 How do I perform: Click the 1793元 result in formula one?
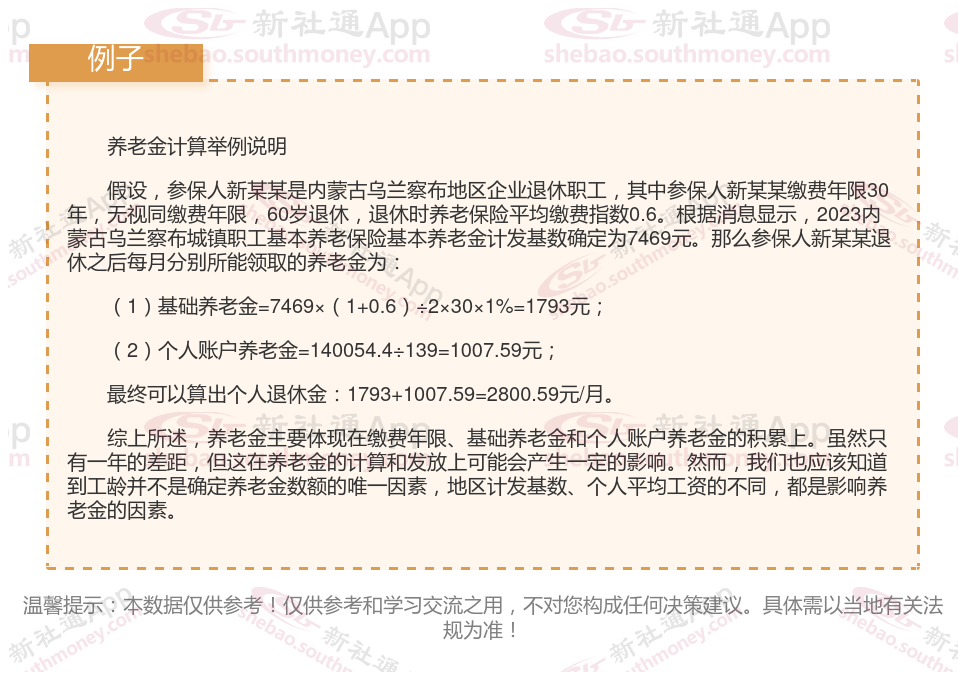click(x=558, y=306)
